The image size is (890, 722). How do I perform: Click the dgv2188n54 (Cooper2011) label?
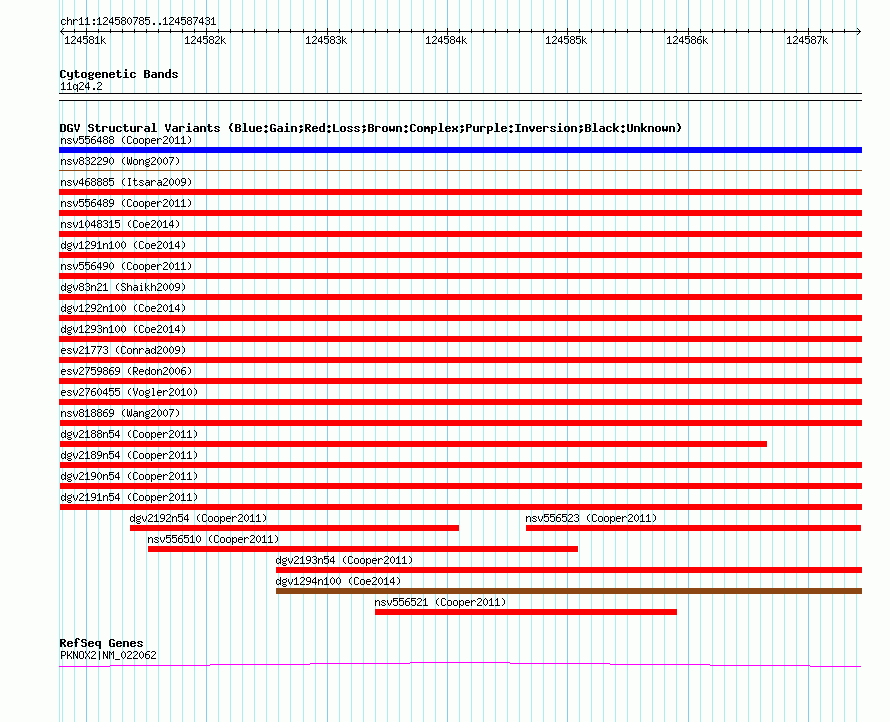tap(129, 434)
